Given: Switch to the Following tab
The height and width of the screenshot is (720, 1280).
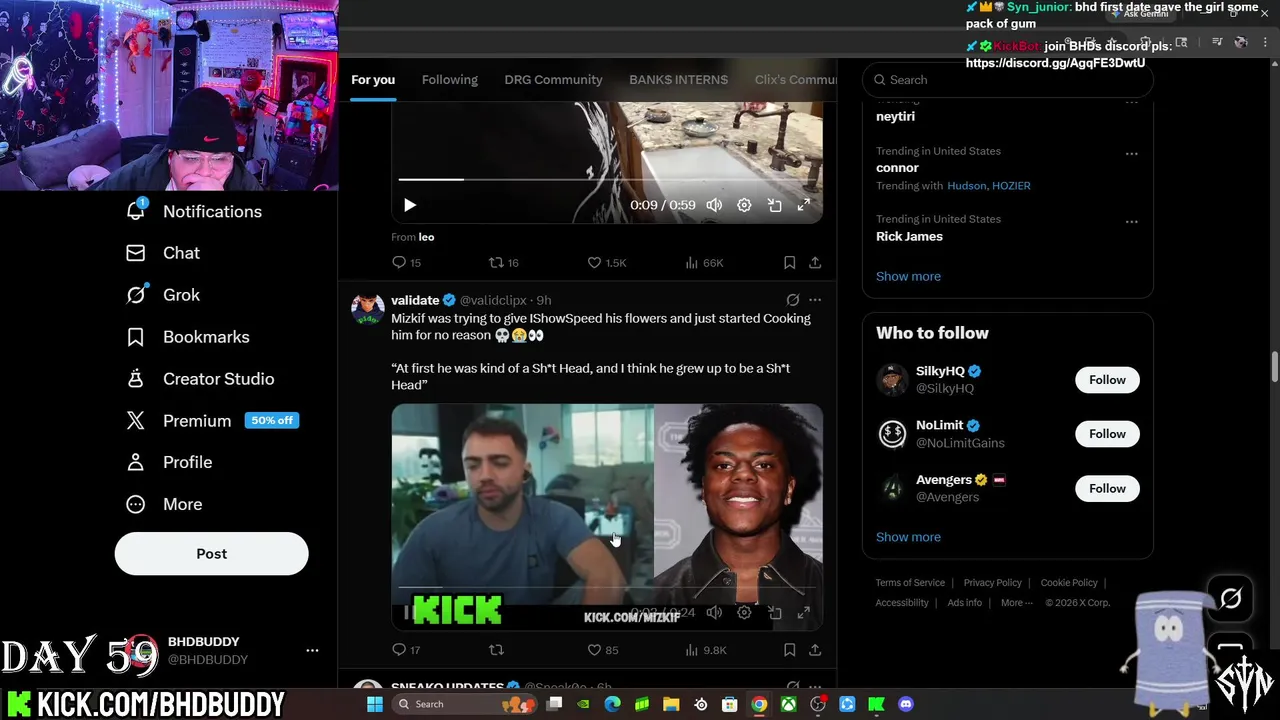Looking at the screenshot, I should click(x=450, y=80).
